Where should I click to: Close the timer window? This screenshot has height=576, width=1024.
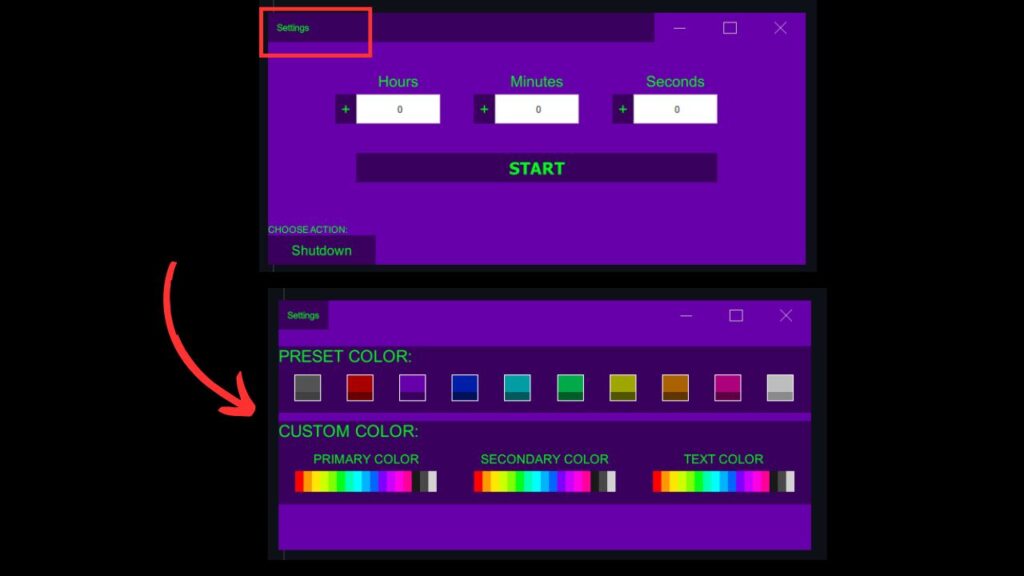780,28
